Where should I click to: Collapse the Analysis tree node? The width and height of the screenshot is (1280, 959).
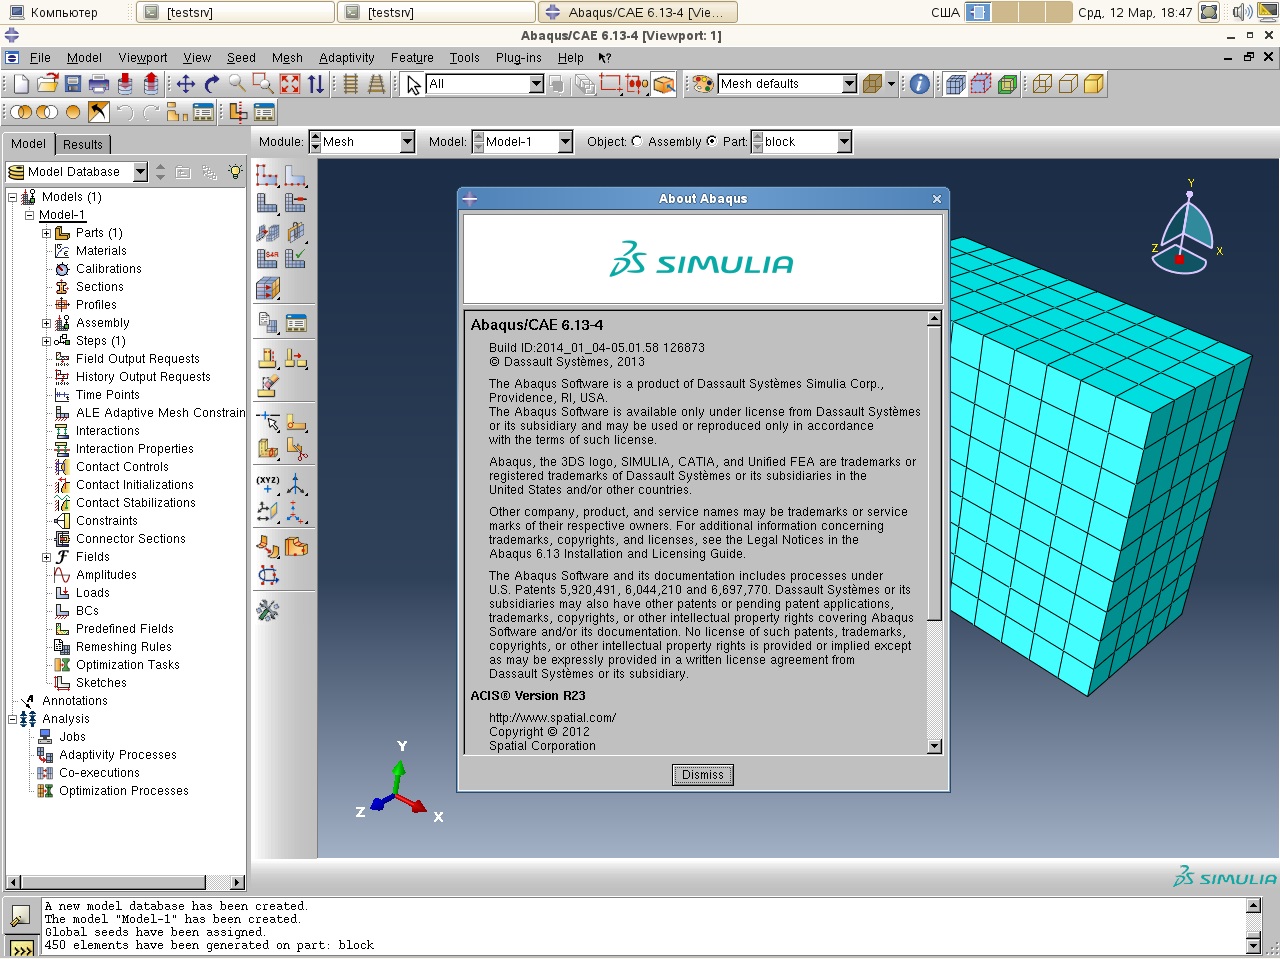pos(12,719)
